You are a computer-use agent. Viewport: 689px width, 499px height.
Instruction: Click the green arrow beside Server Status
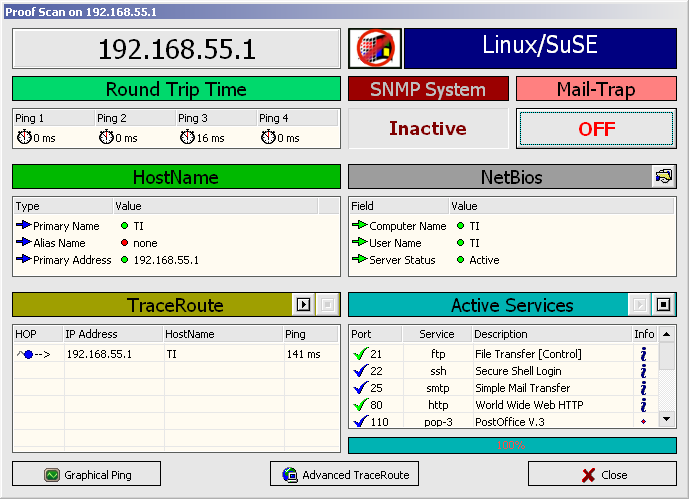359,259
